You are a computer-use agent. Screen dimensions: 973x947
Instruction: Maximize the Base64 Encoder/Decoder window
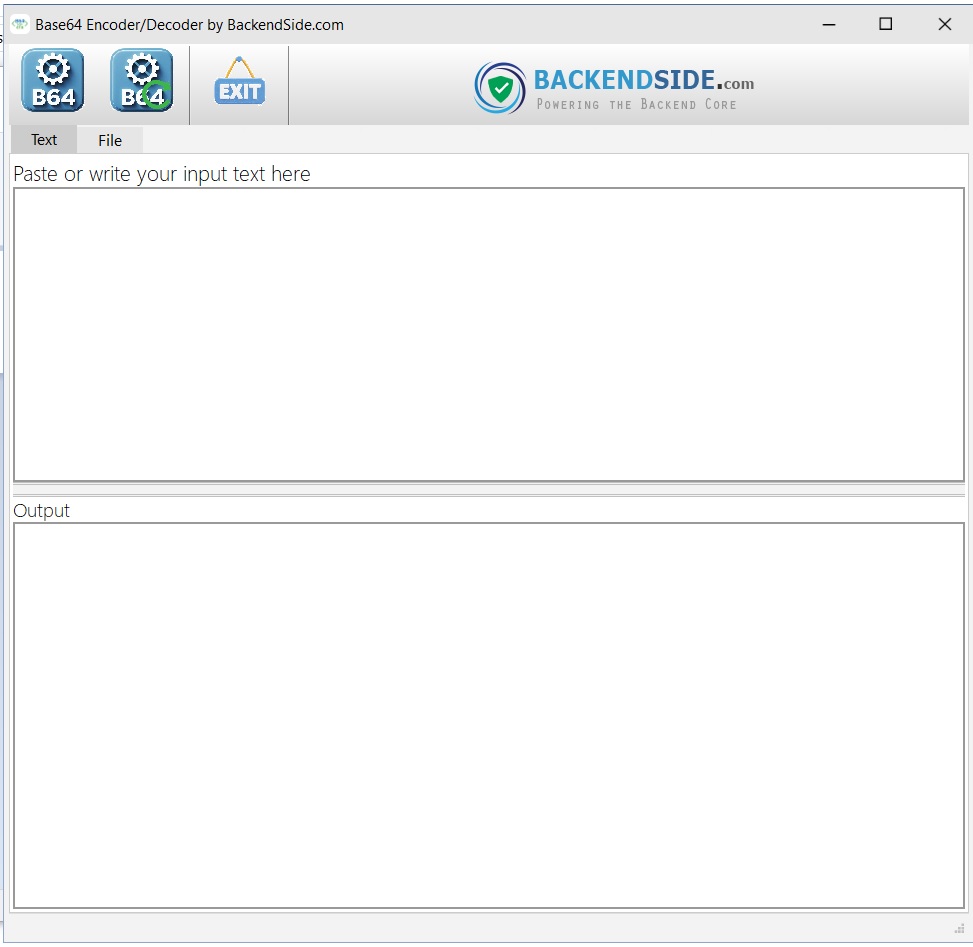coord(885,23)
